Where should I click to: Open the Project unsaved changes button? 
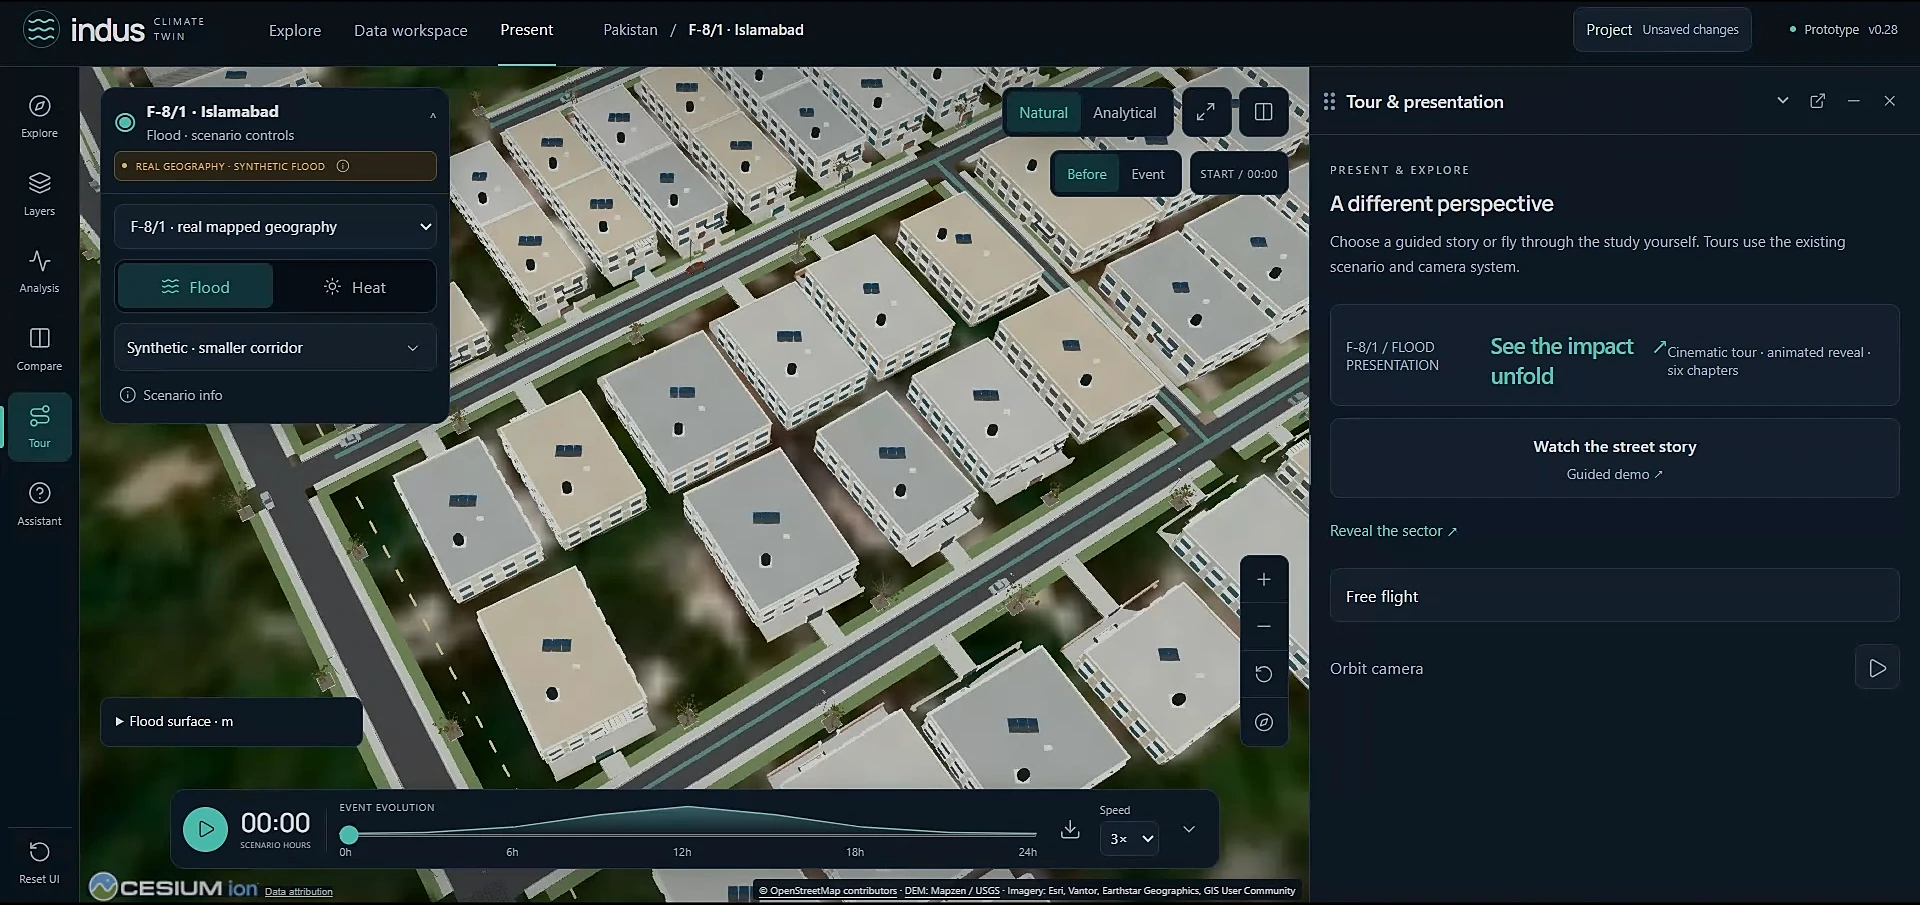point(1662,30)
